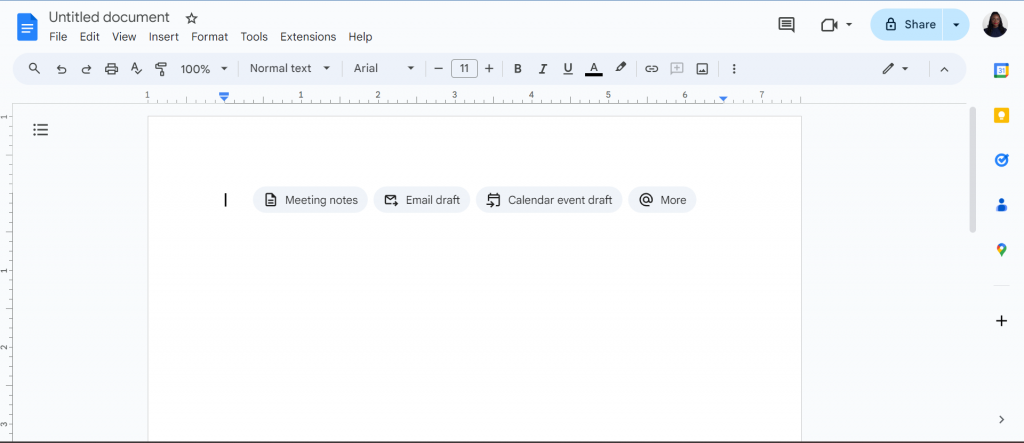
Task: Expand the 100% zoom dropdown
Action: (x=204, y=69)
